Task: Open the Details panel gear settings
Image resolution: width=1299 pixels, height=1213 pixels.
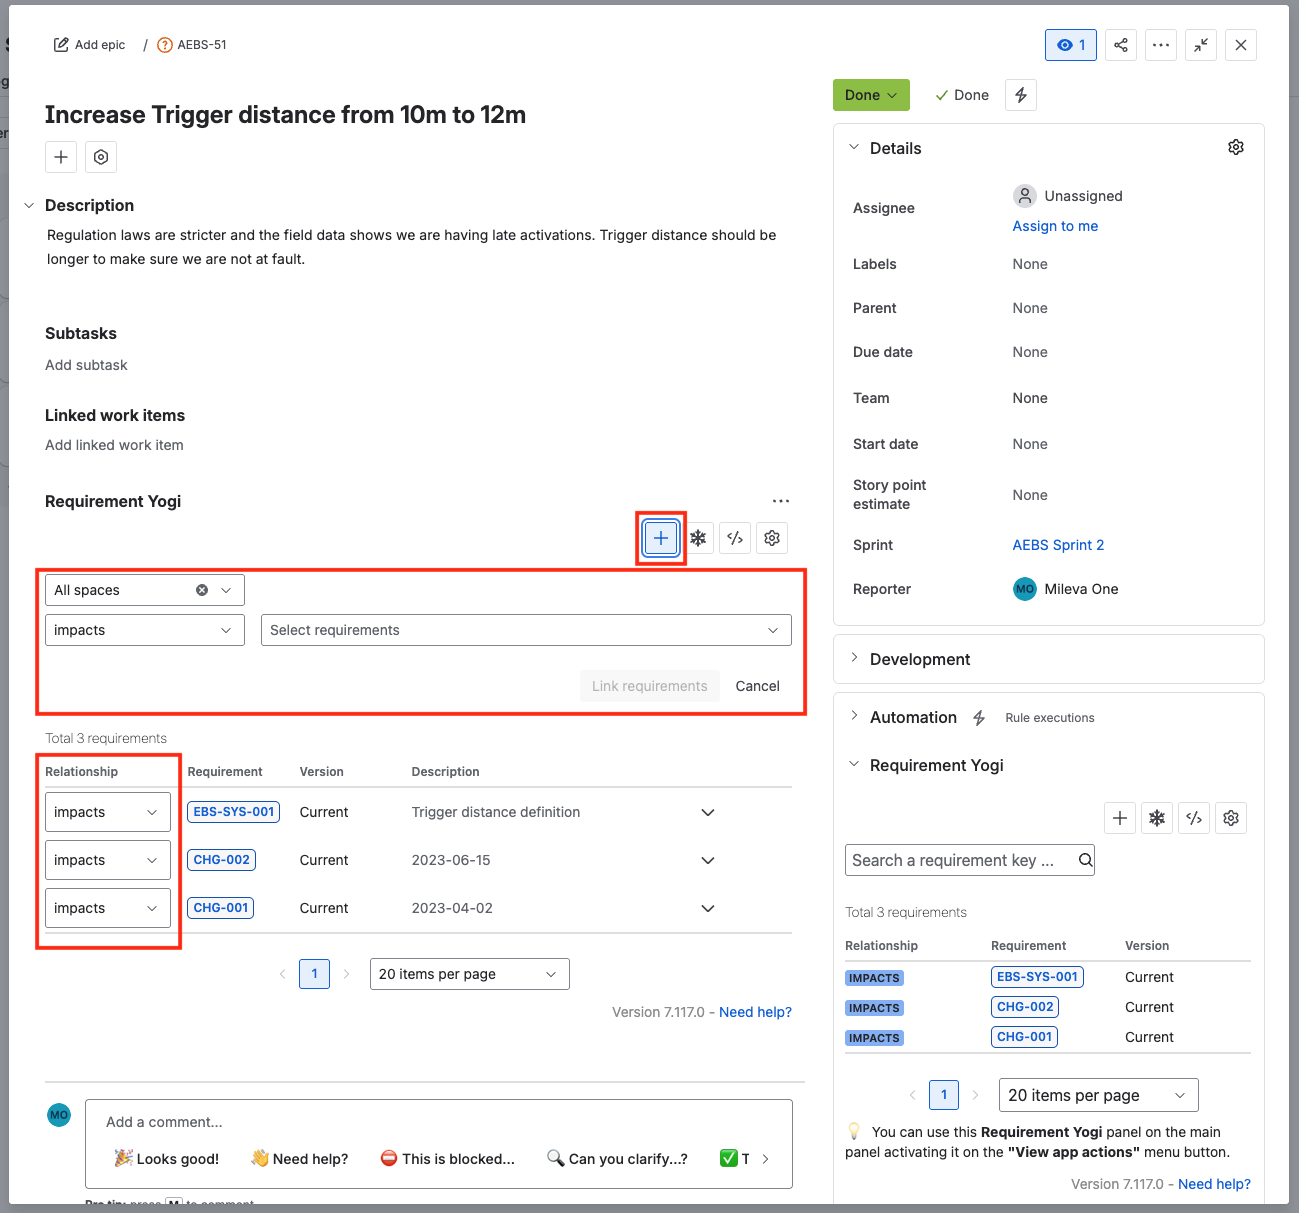Action: click(1236, 147)
